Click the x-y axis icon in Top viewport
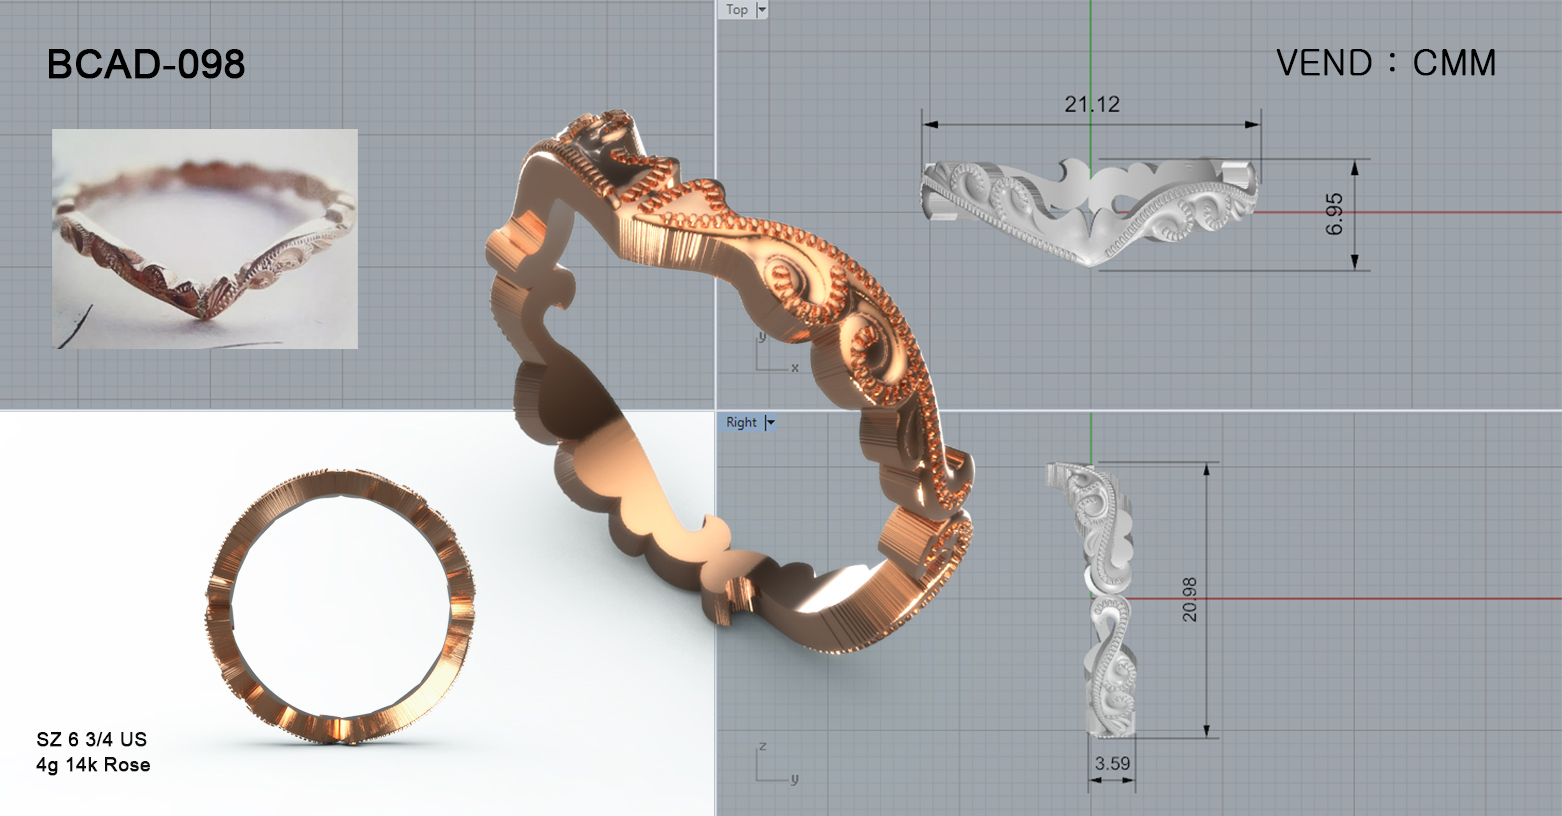The width and height of the screenshot is (1562, 816). (x=777, y=353)
